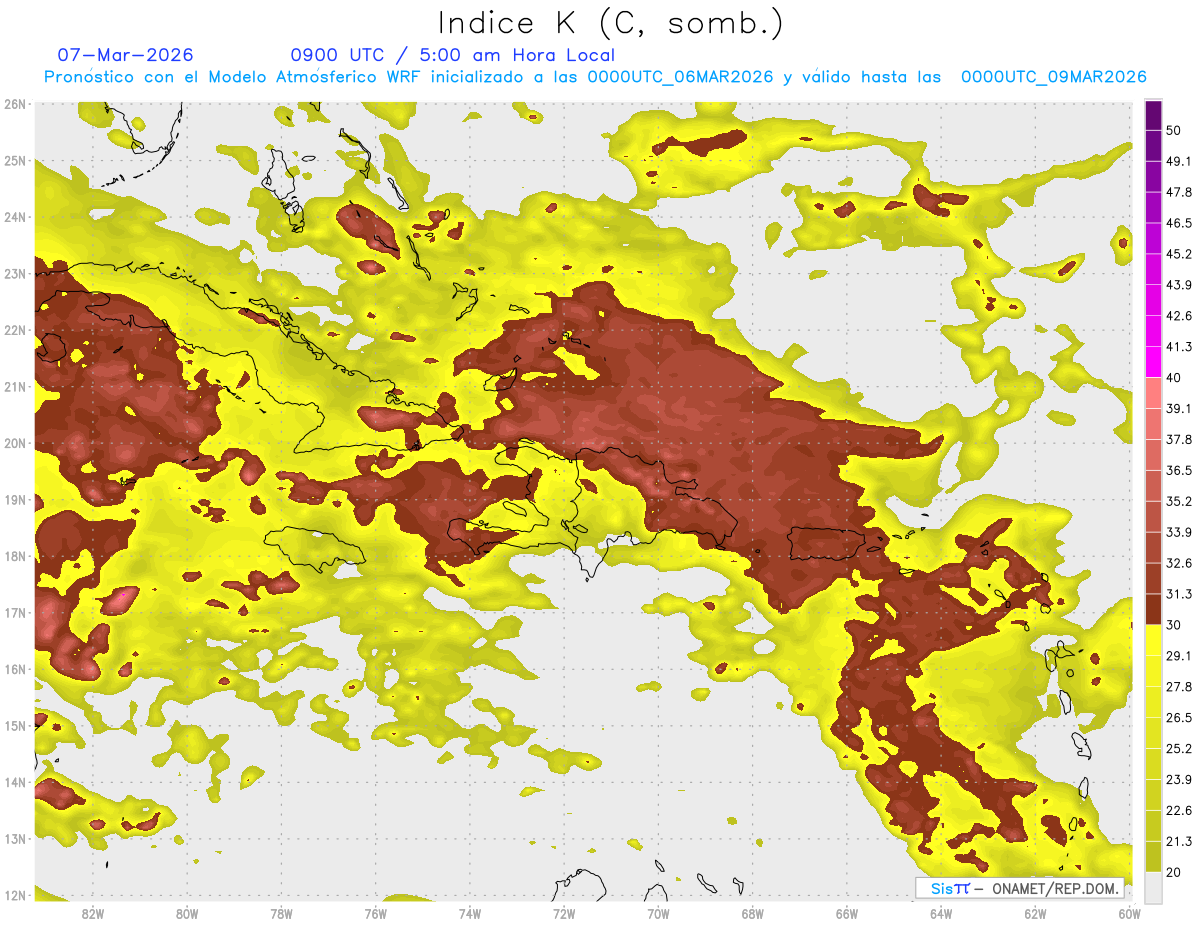Click the longitude axis label 66W

[847, 913]
